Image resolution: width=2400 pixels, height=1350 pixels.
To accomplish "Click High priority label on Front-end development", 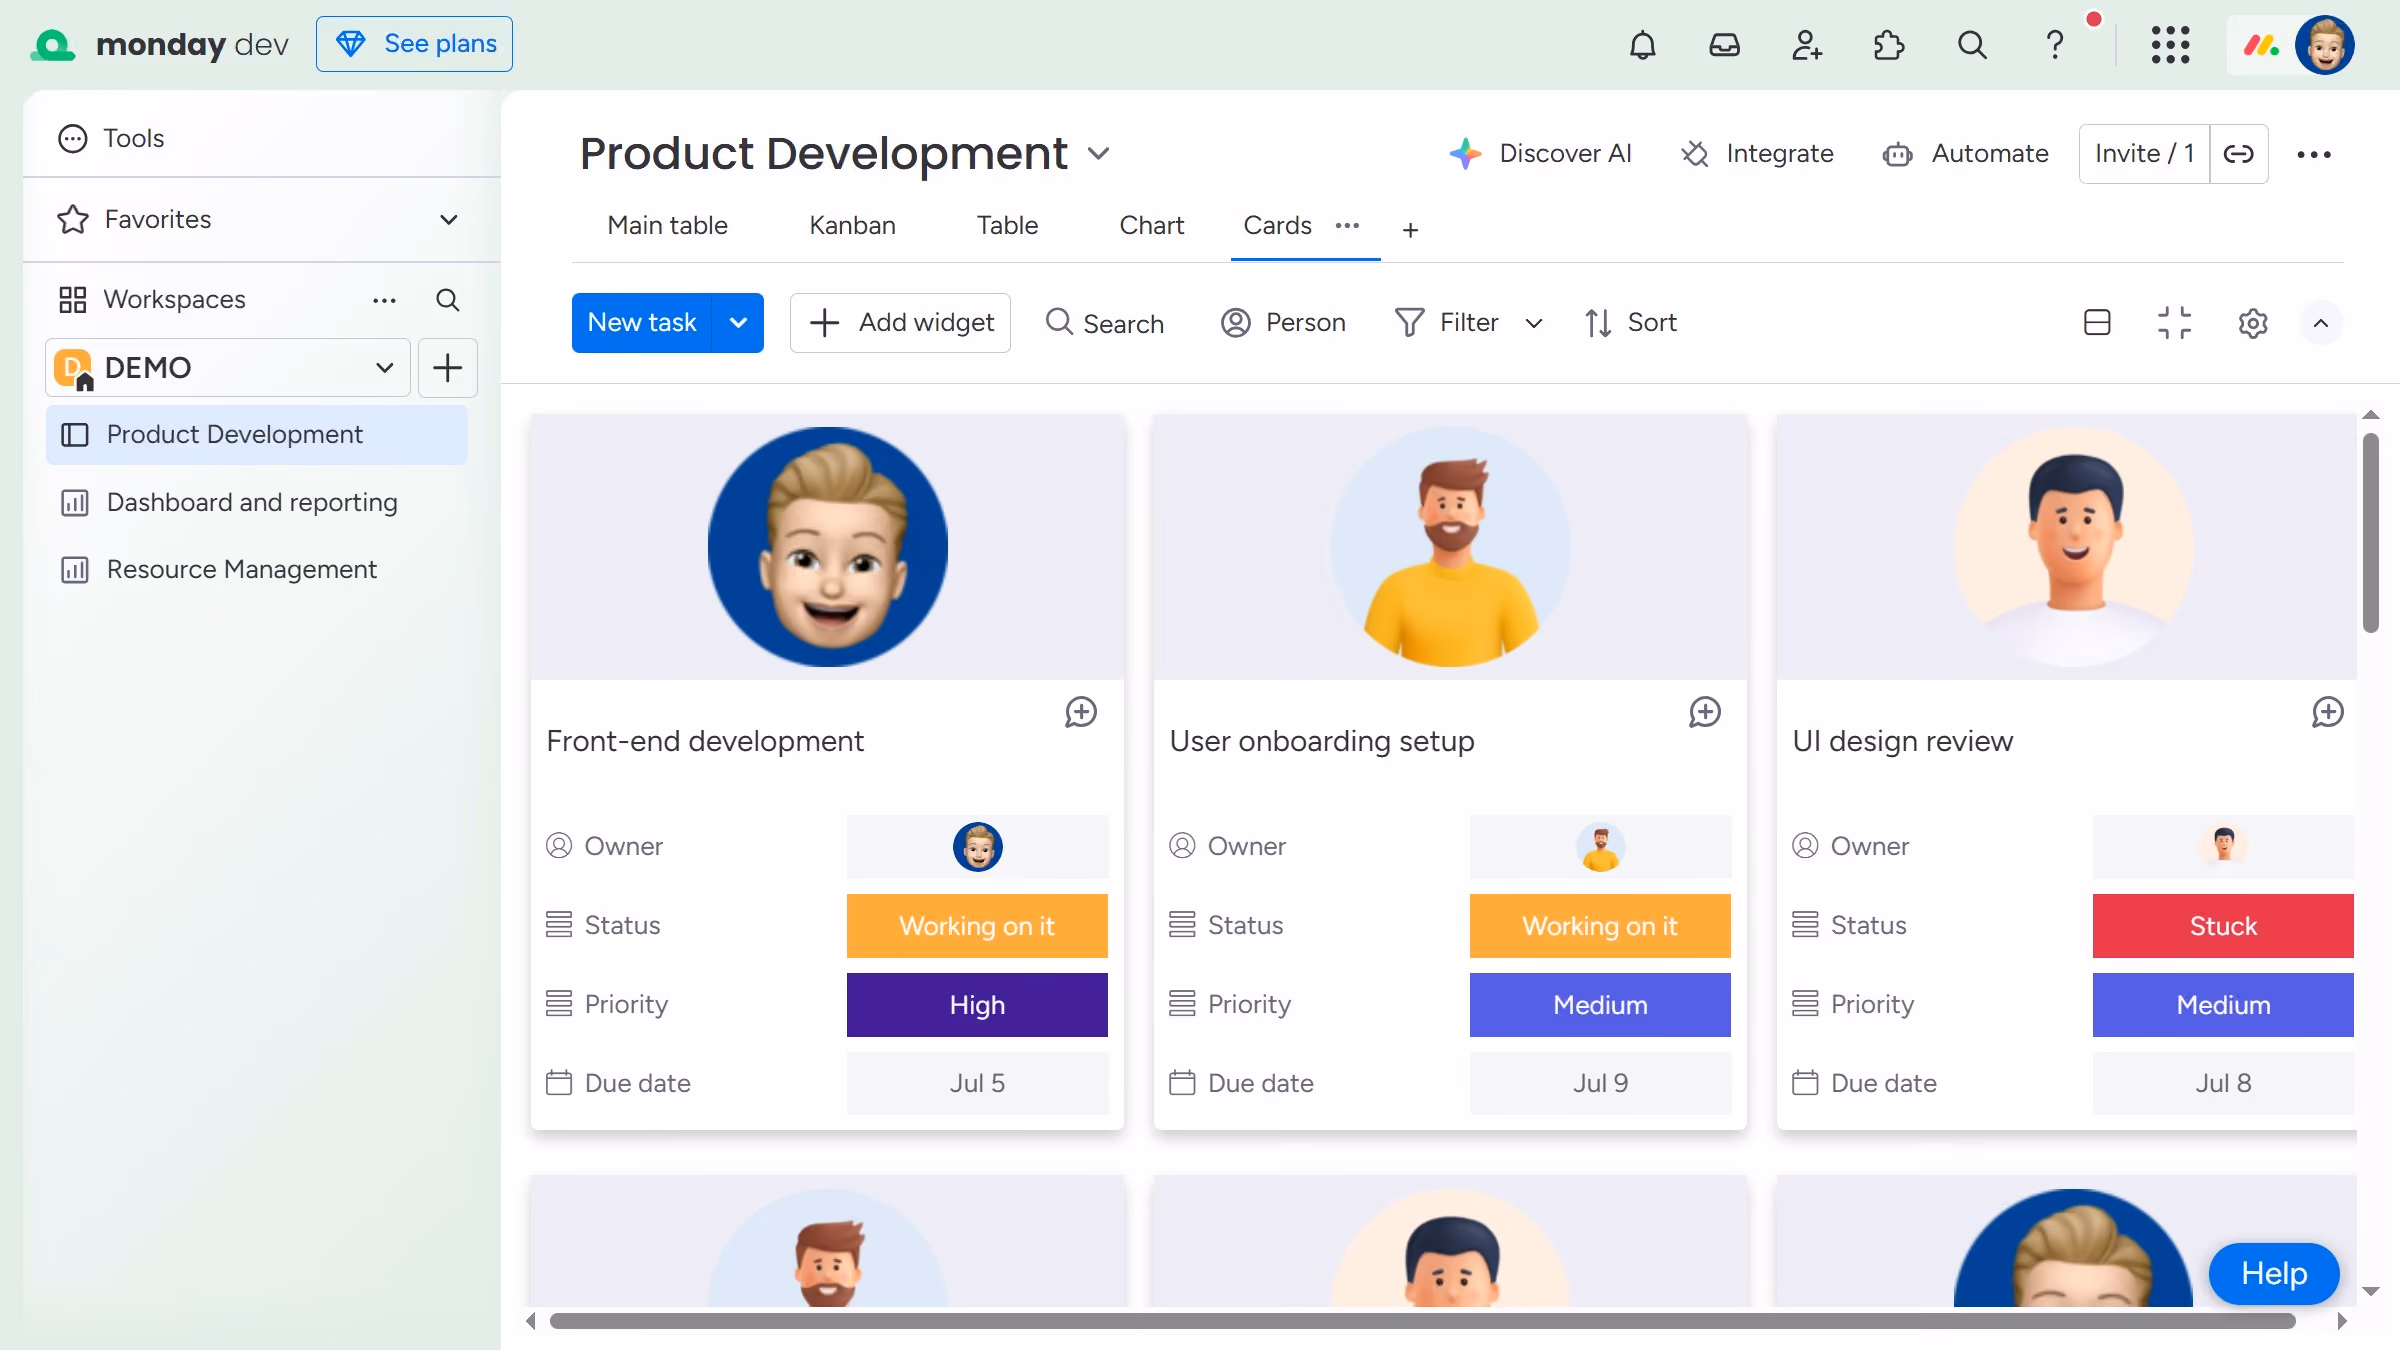I will point(977,1005).
